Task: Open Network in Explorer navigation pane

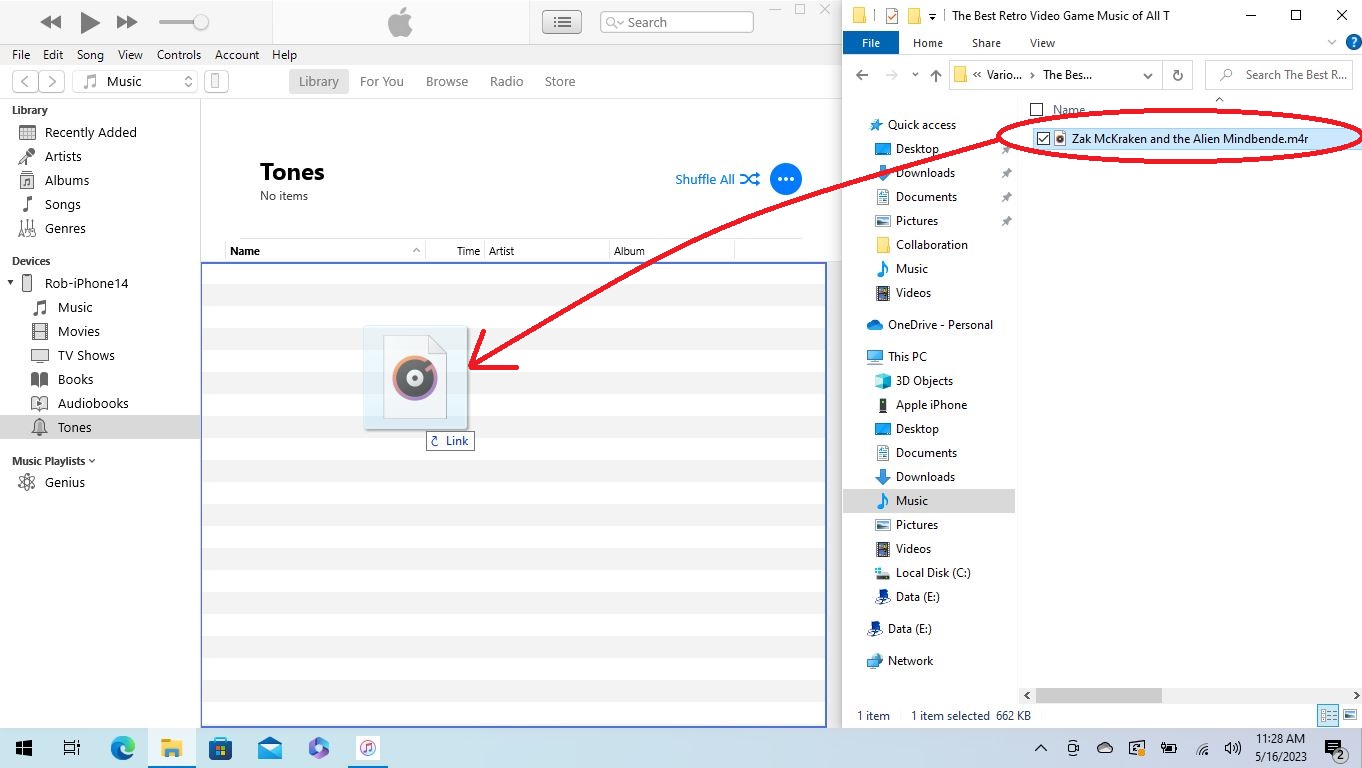Action: coord(910,661)
